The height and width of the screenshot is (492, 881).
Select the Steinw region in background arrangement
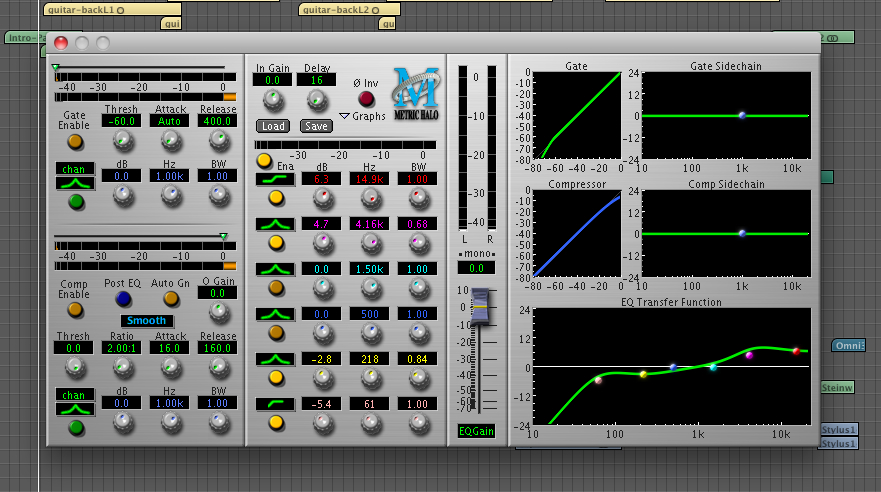[x=837, y=388]
